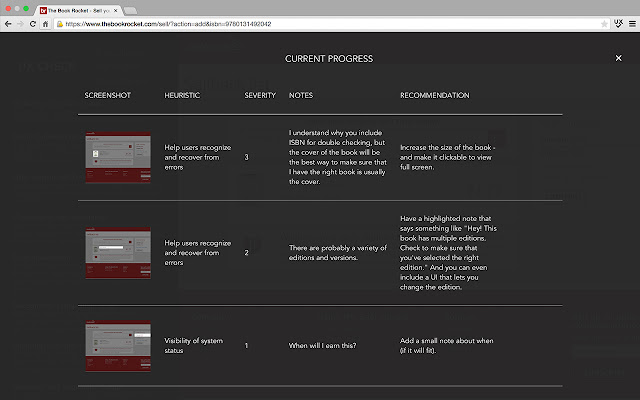Close the Current Progress overlay

coord(618,58)
